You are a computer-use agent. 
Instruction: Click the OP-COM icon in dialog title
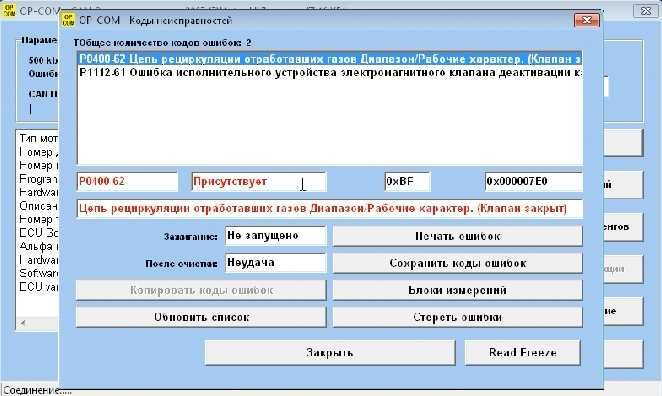click(x=68, y=19)
